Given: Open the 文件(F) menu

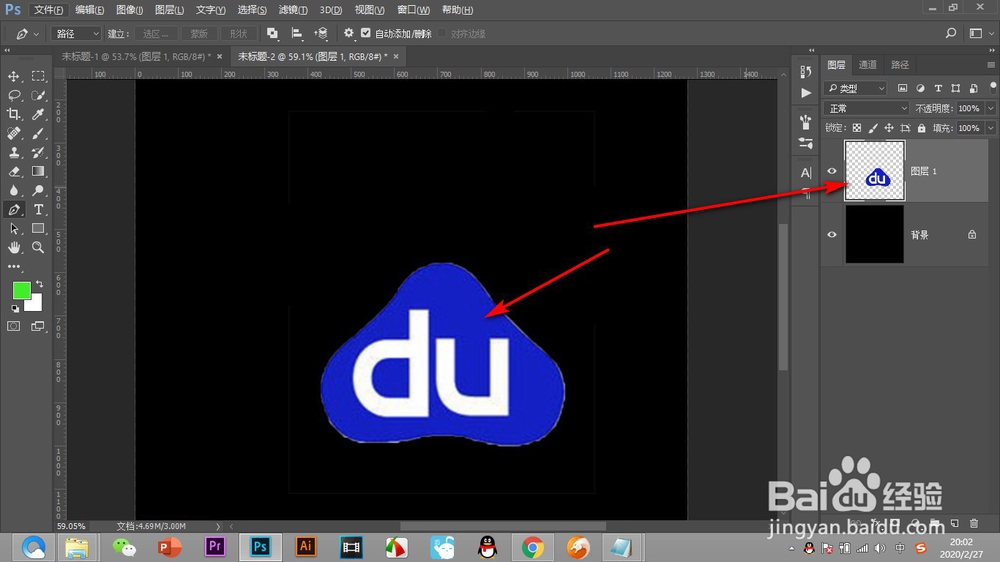Looking at the screenshot, I should [48, 10].
